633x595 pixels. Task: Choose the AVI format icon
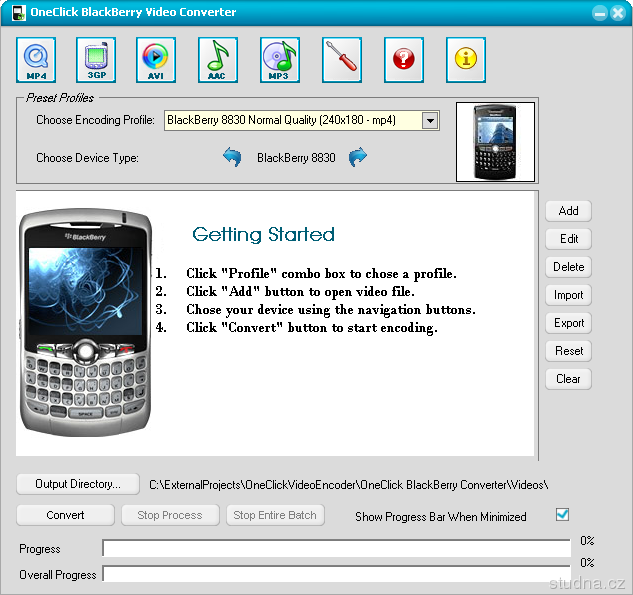[x=156, y=60]
